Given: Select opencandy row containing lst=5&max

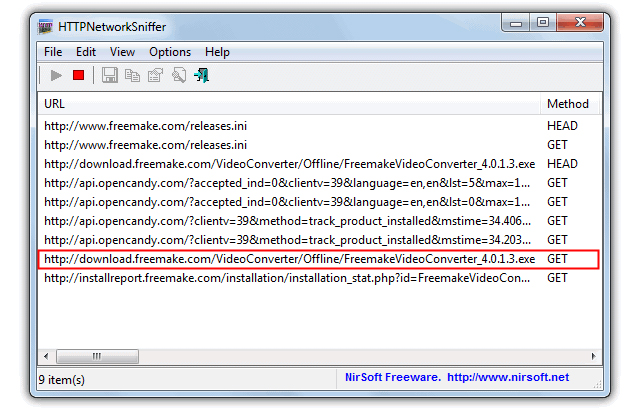Looking at the screenshot, I should 320,183.
